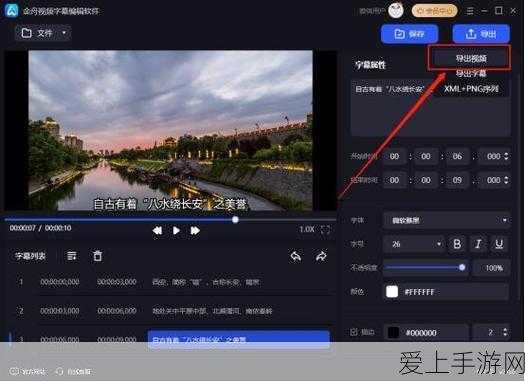Click the official website link at bottom
The width and height of the screenshot is (525, 382).
coord(27,371)
